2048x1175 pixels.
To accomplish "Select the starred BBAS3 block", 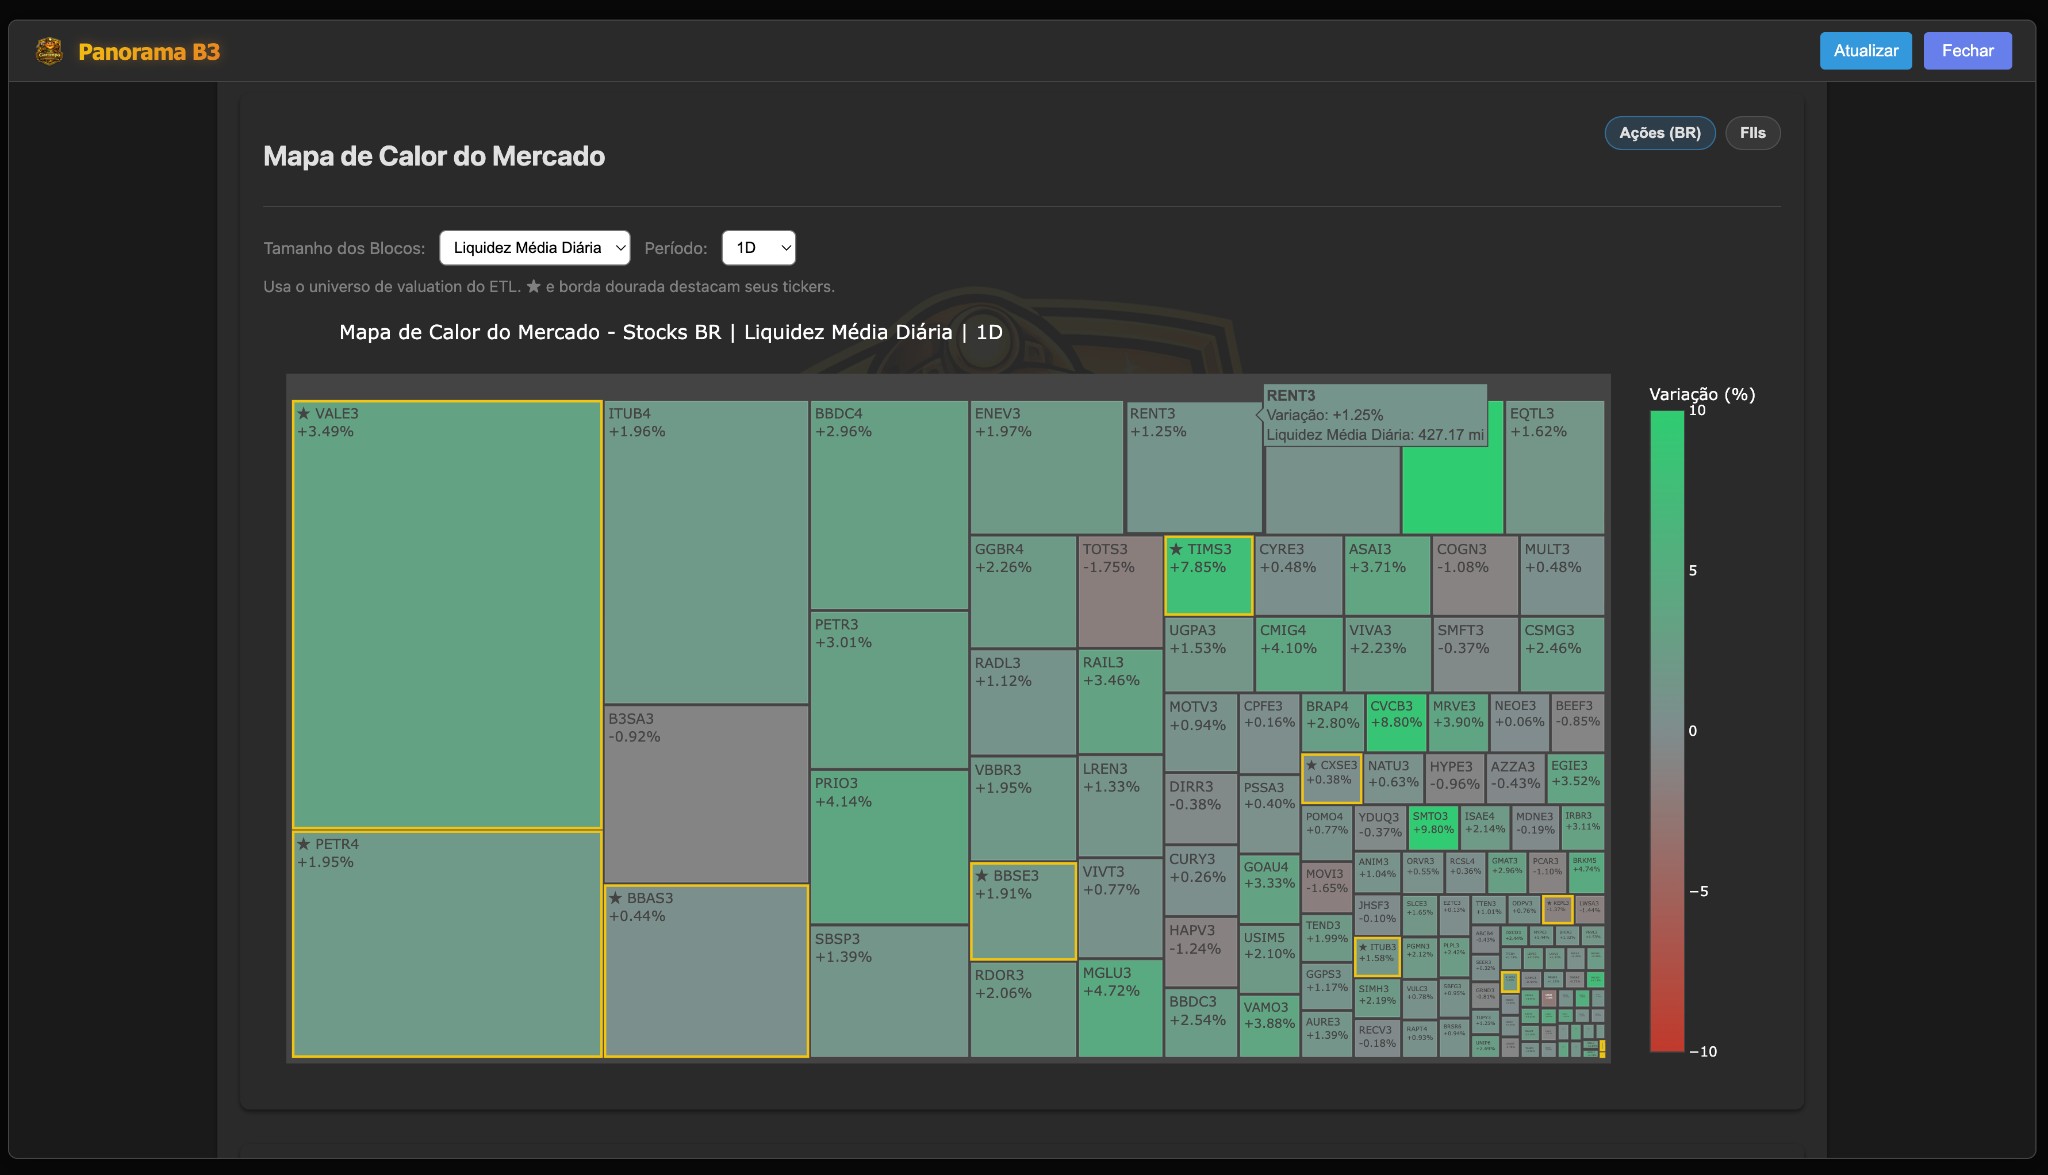I will (706, 970).
